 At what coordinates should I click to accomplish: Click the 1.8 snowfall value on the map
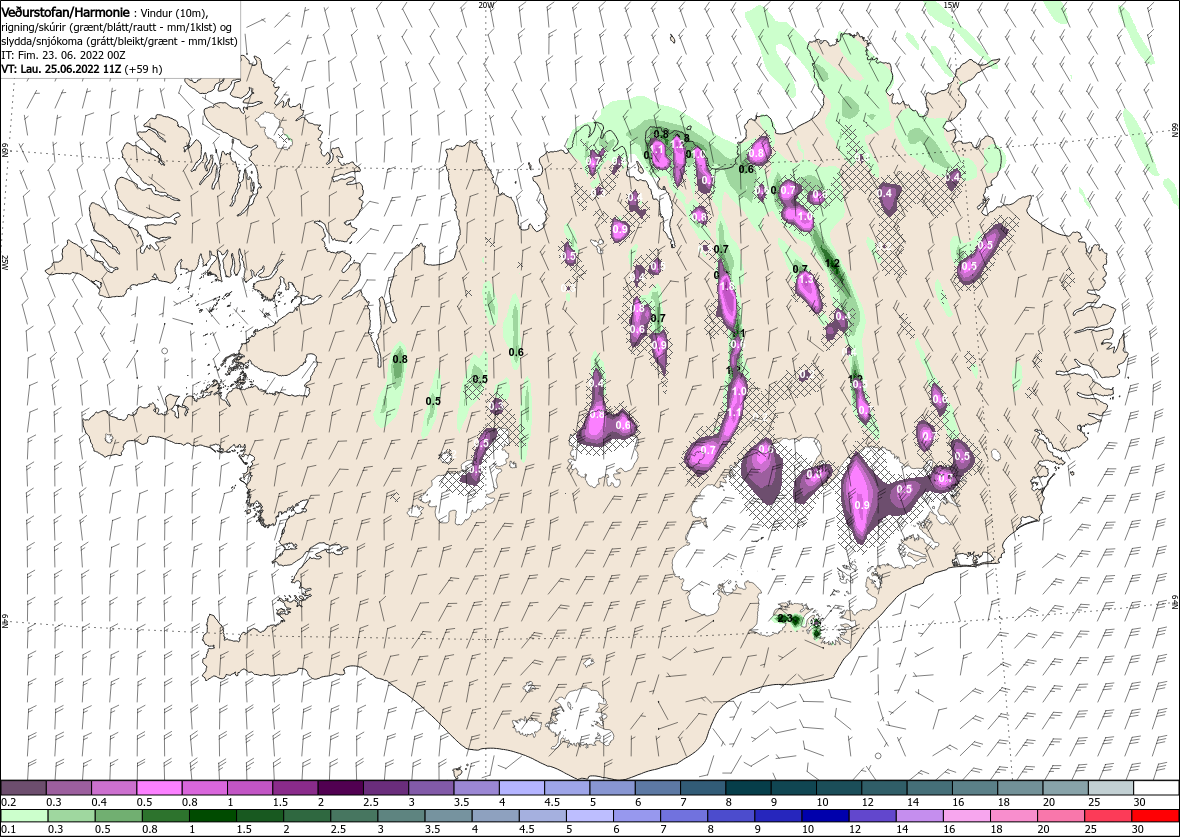[x=727, y=287]
